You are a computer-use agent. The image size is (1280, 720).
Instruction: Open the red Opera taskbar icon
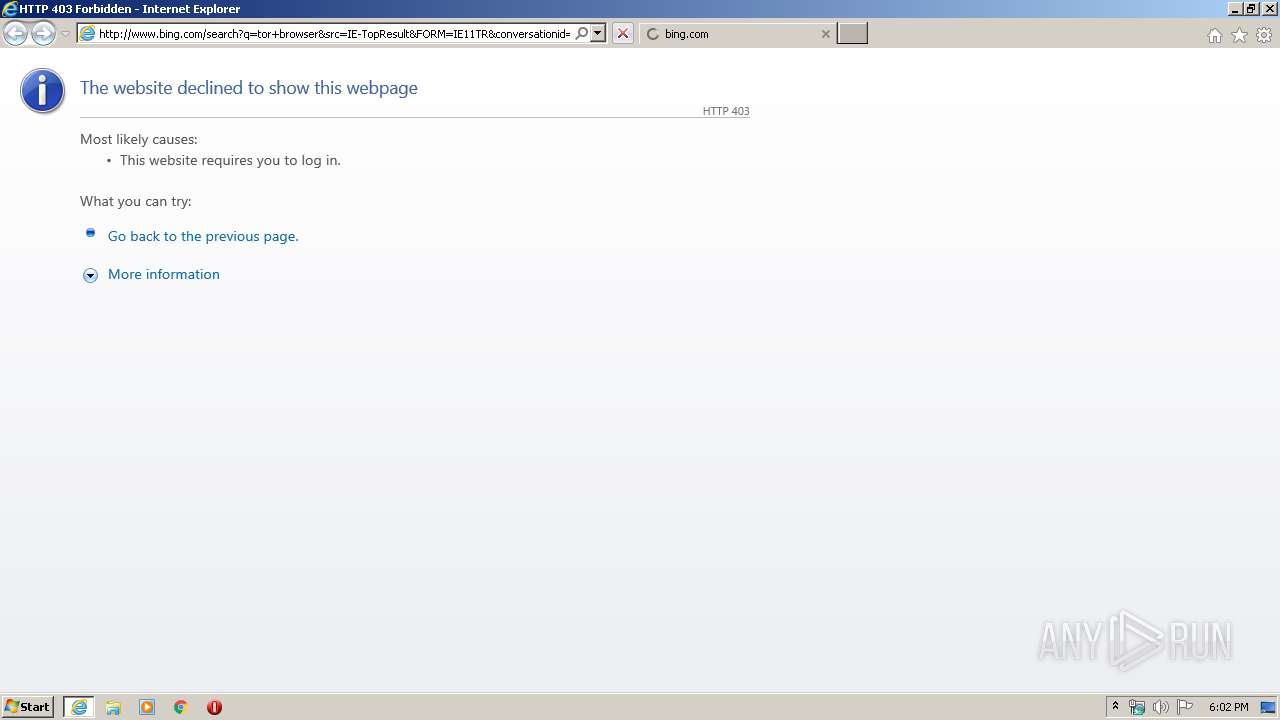[214, 707]
